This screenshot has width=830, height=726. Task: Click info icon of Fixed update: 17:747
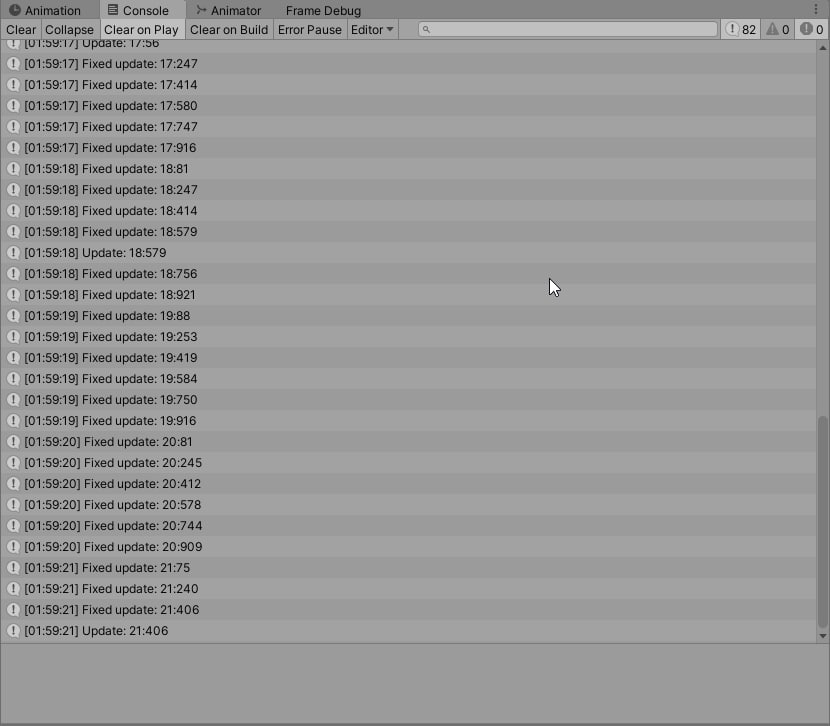coord(13,126)
